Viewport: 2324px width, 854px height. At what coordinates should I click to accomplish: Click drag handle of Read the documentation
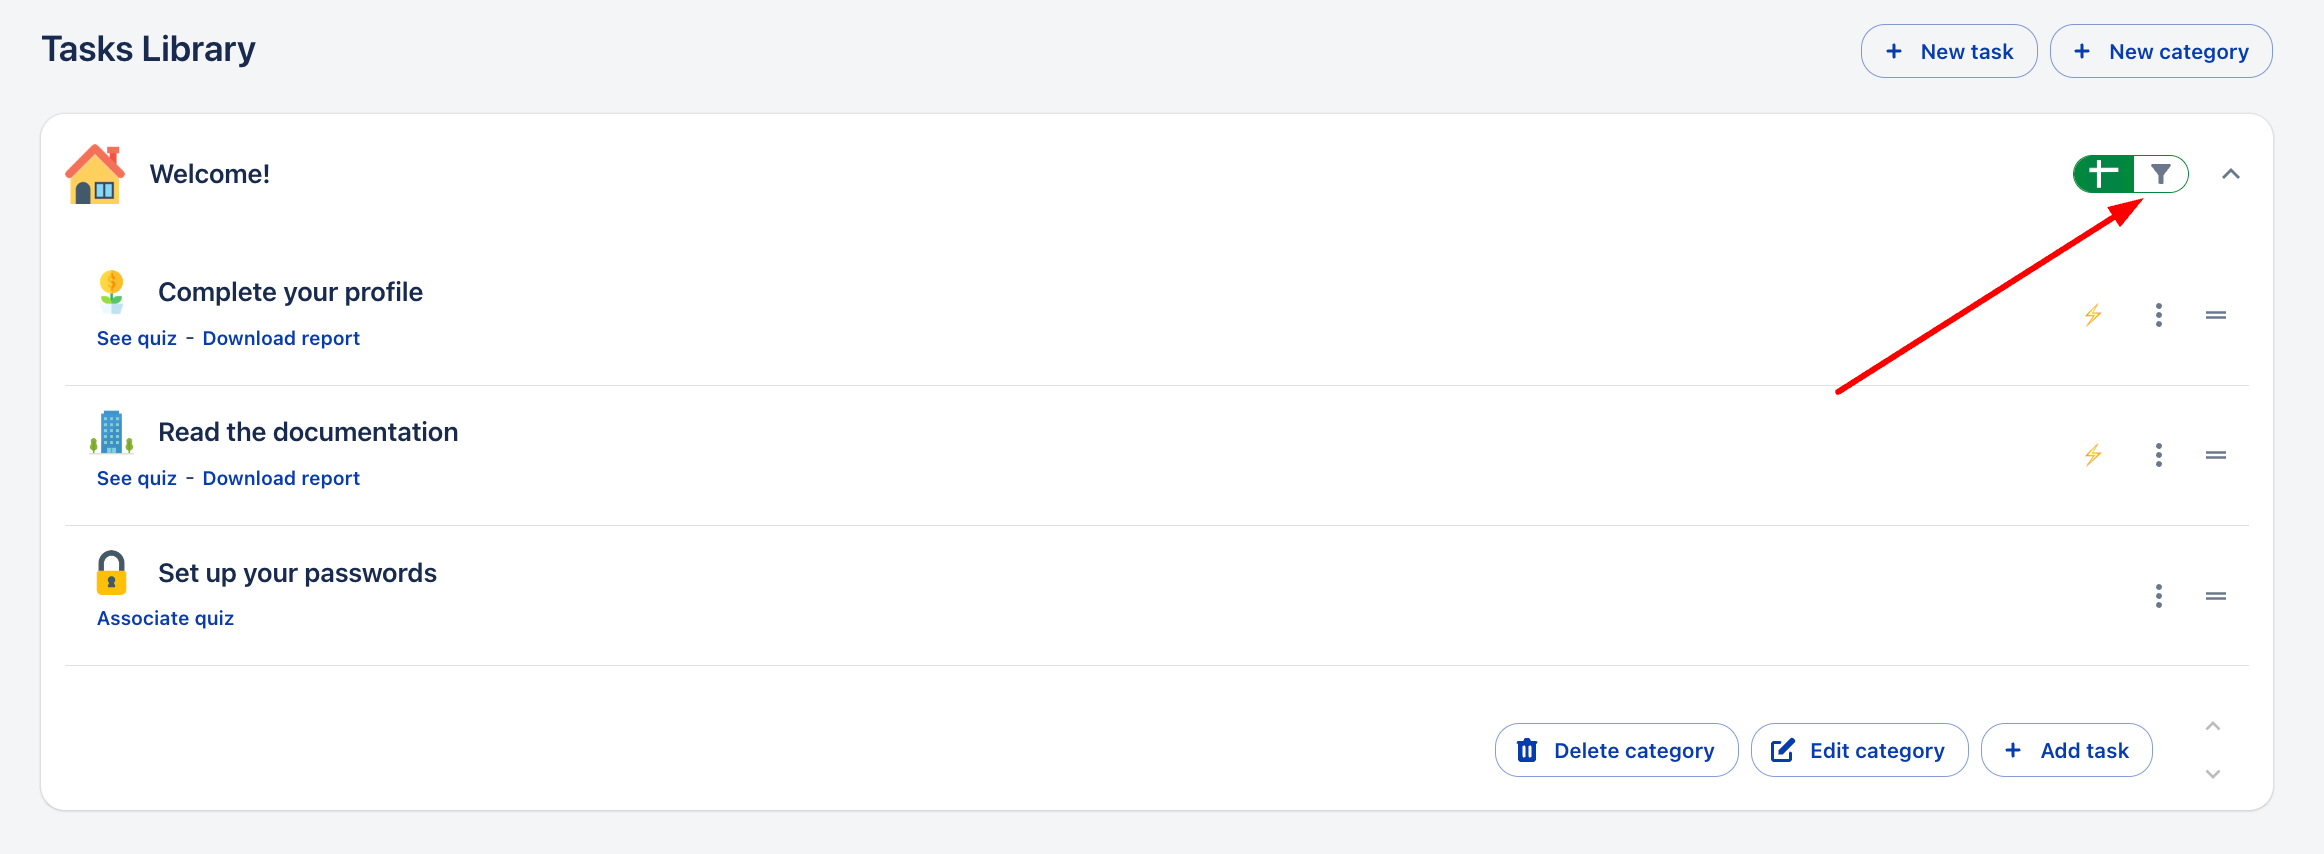pyautogui.click(x=2216, y=455)
